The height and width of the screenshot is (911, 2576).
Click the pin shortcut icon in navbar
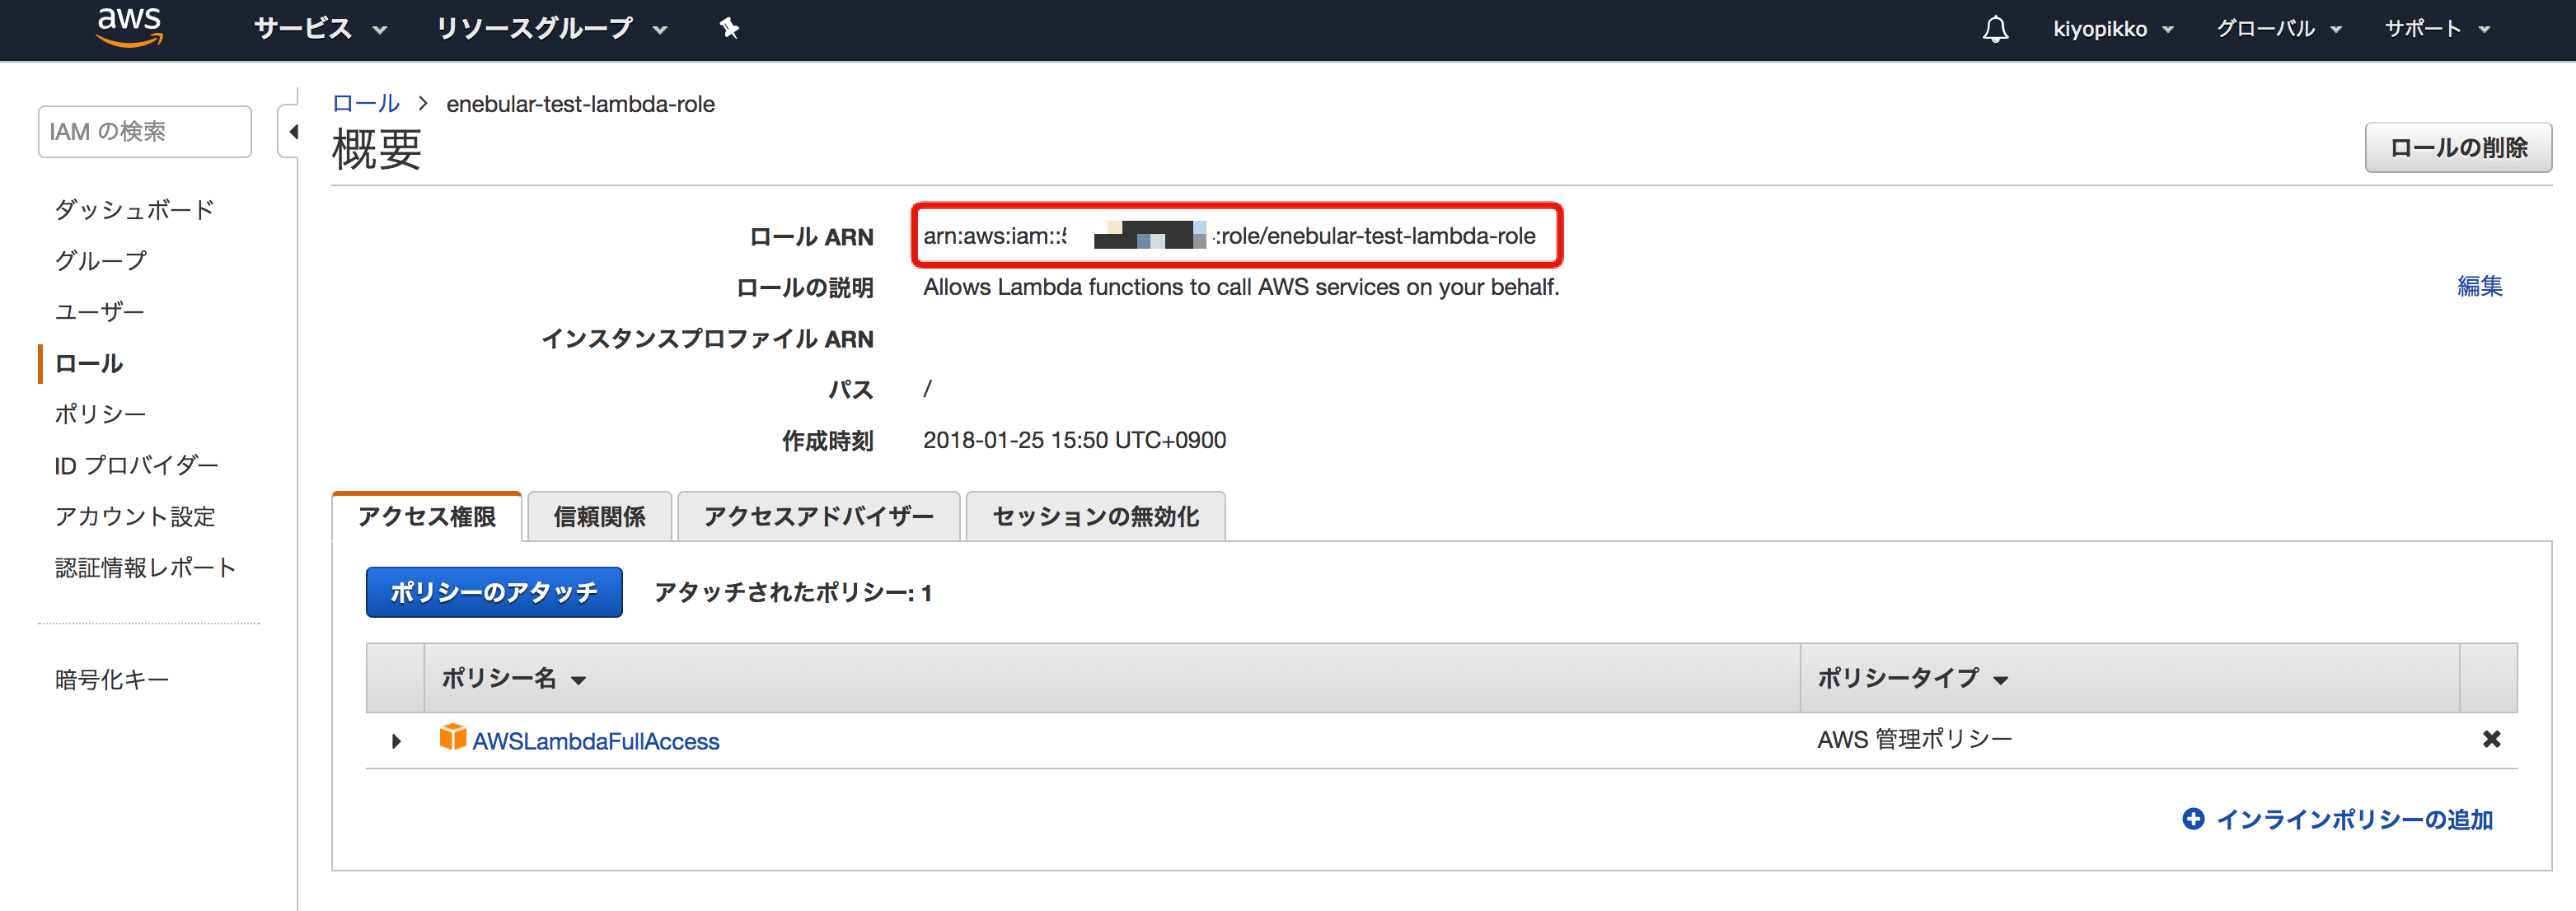(729, 28)
